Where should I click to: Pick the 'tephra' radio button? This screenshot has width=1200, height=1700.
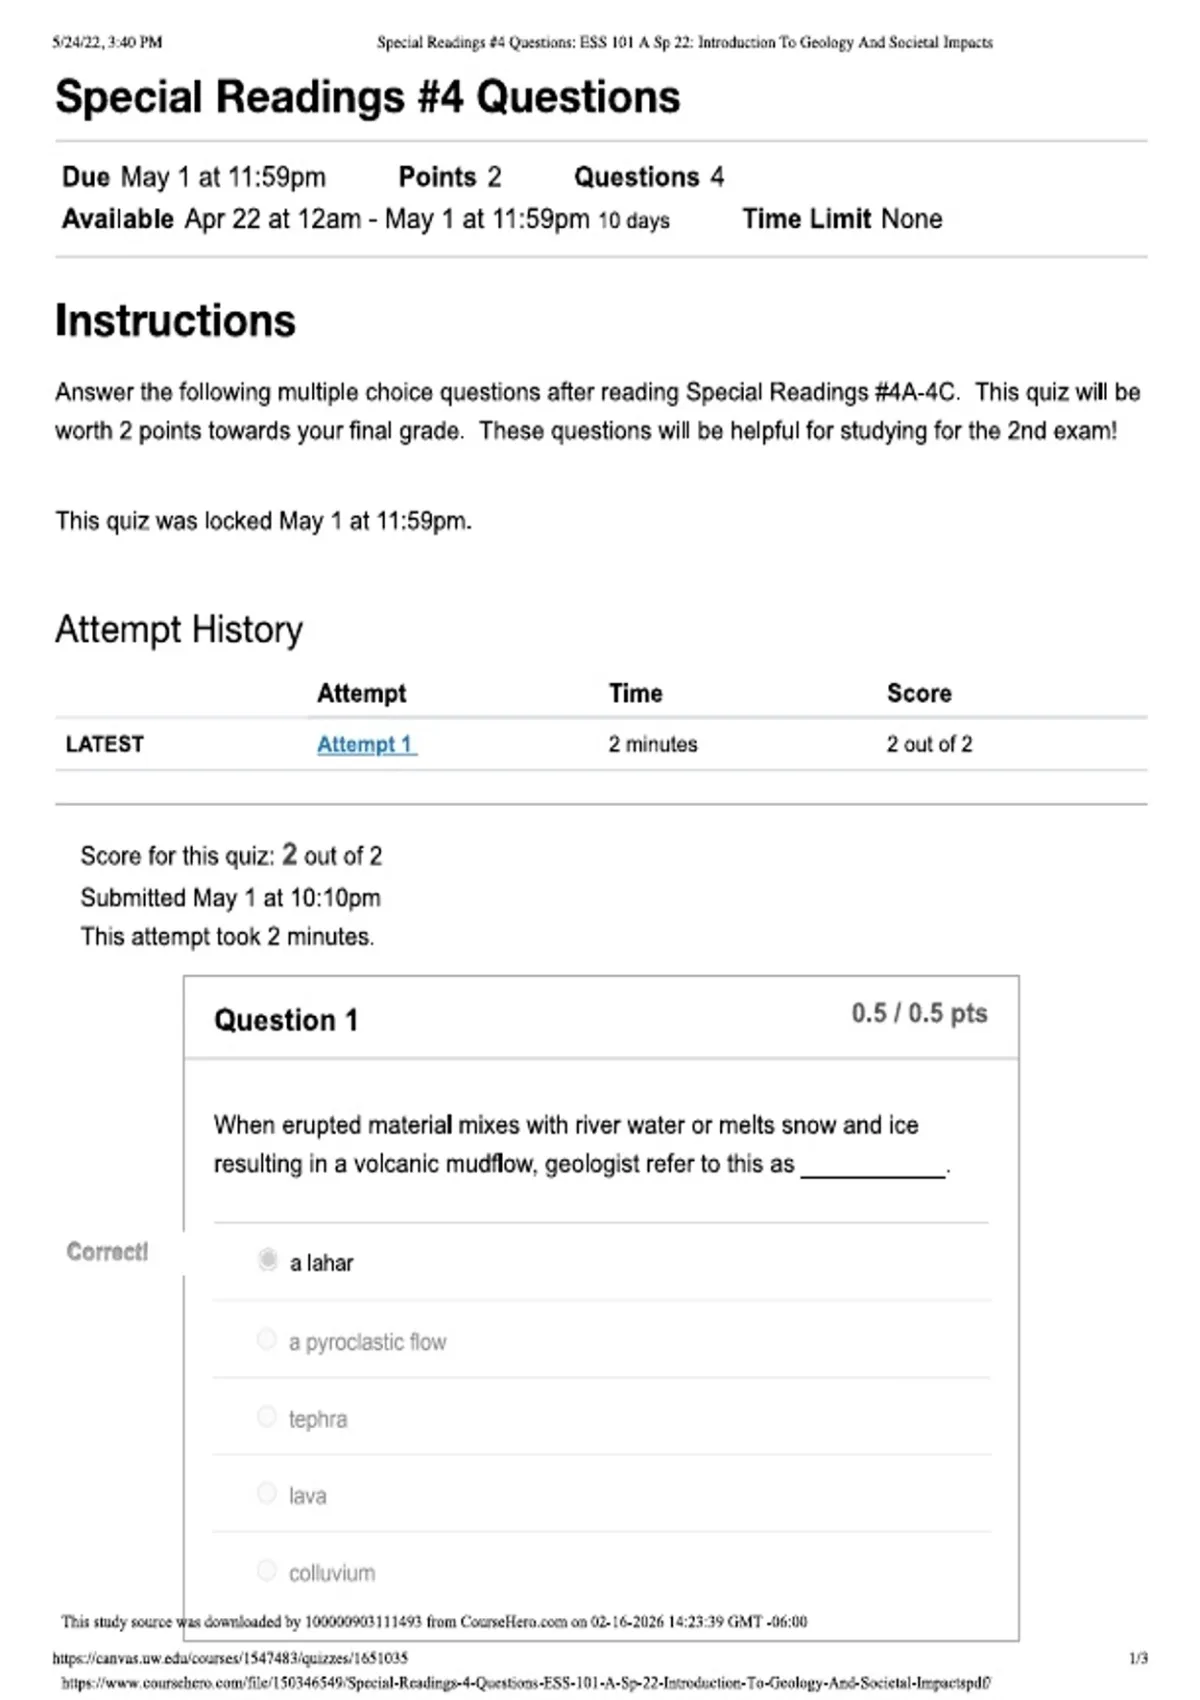266,1416
